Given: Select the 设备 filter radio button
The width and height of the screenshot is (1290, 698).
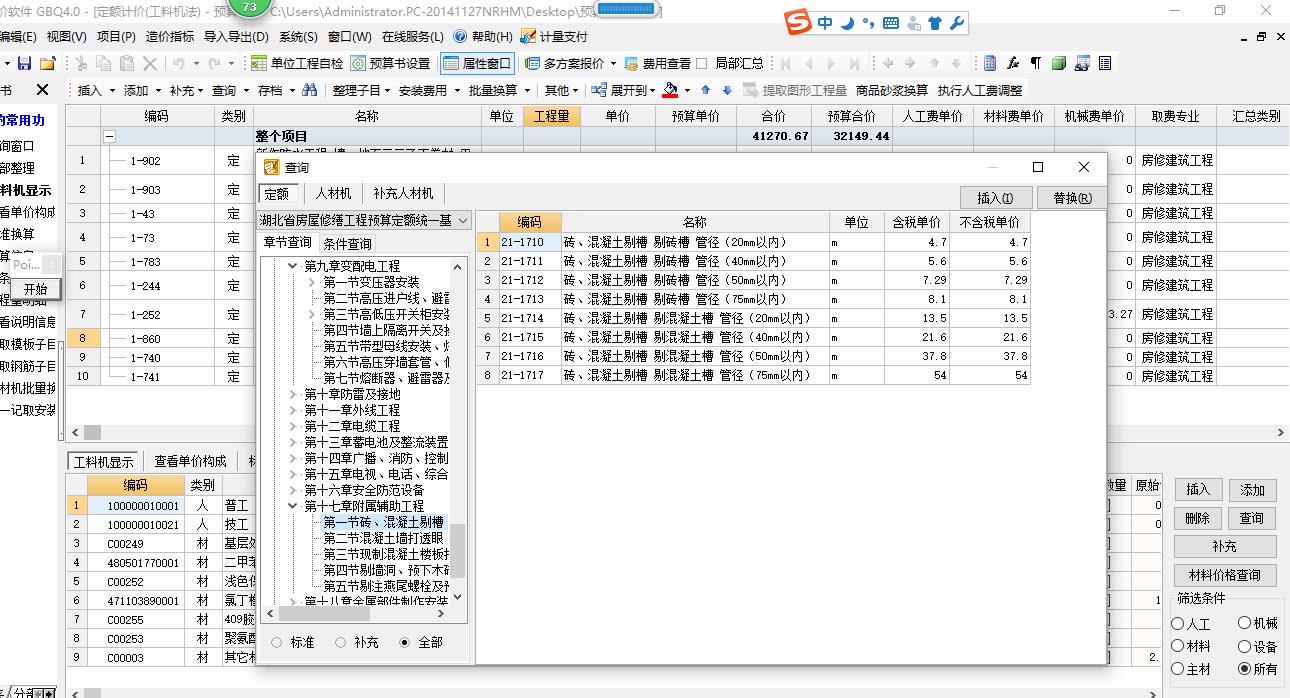Looking at the screenshot, I should click(x=1244, y=646).
